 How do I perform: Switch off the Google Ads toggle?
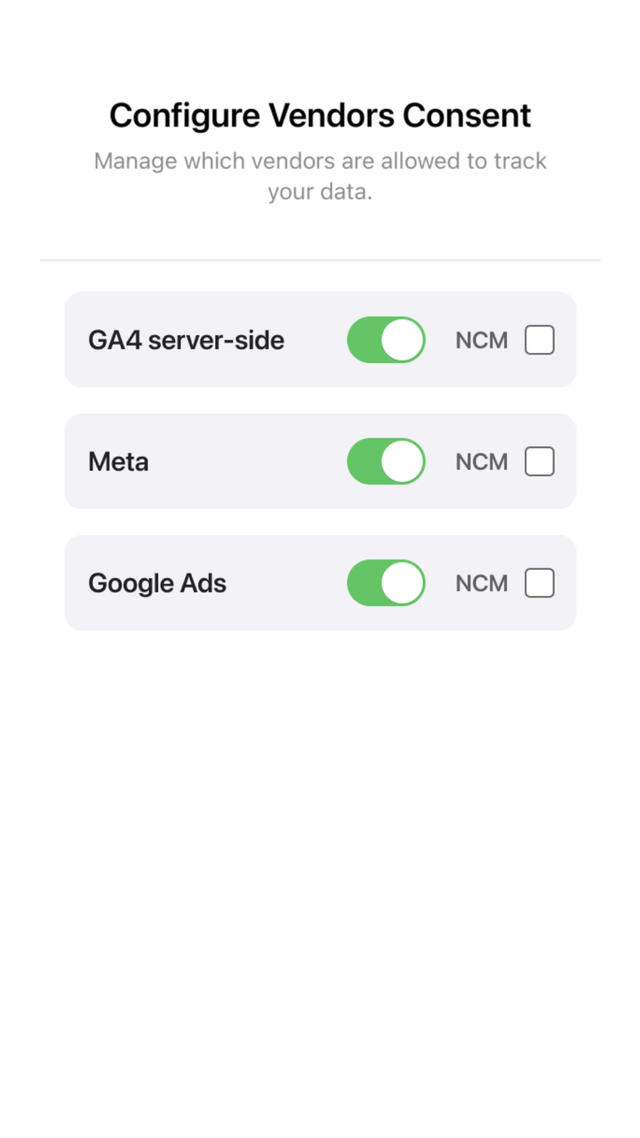pos(386,583)
